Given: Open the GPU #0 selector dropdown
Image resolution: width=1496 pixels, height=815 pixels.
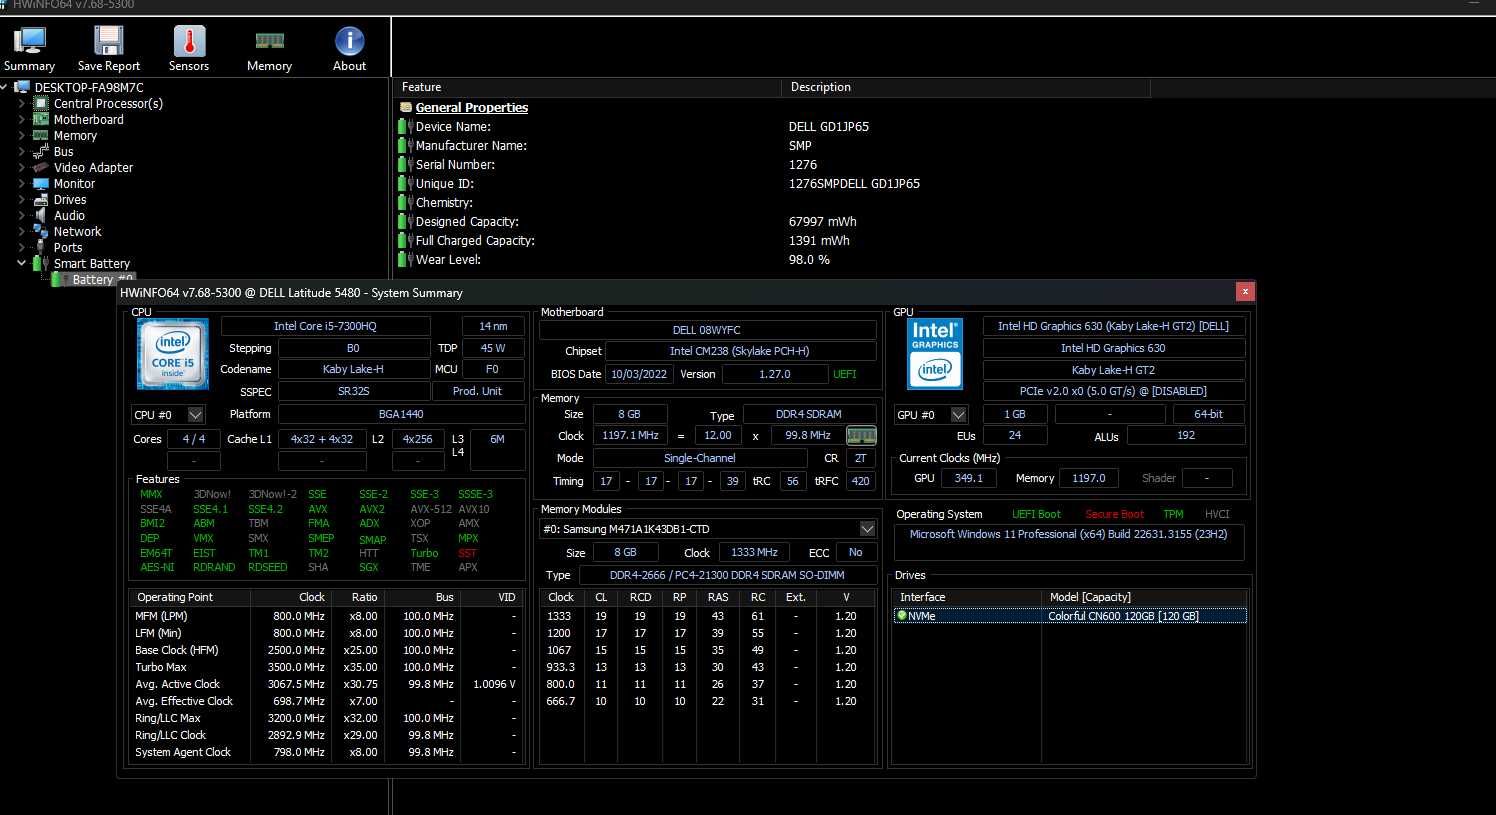Looking at the screenshot, I should point(958,414).
